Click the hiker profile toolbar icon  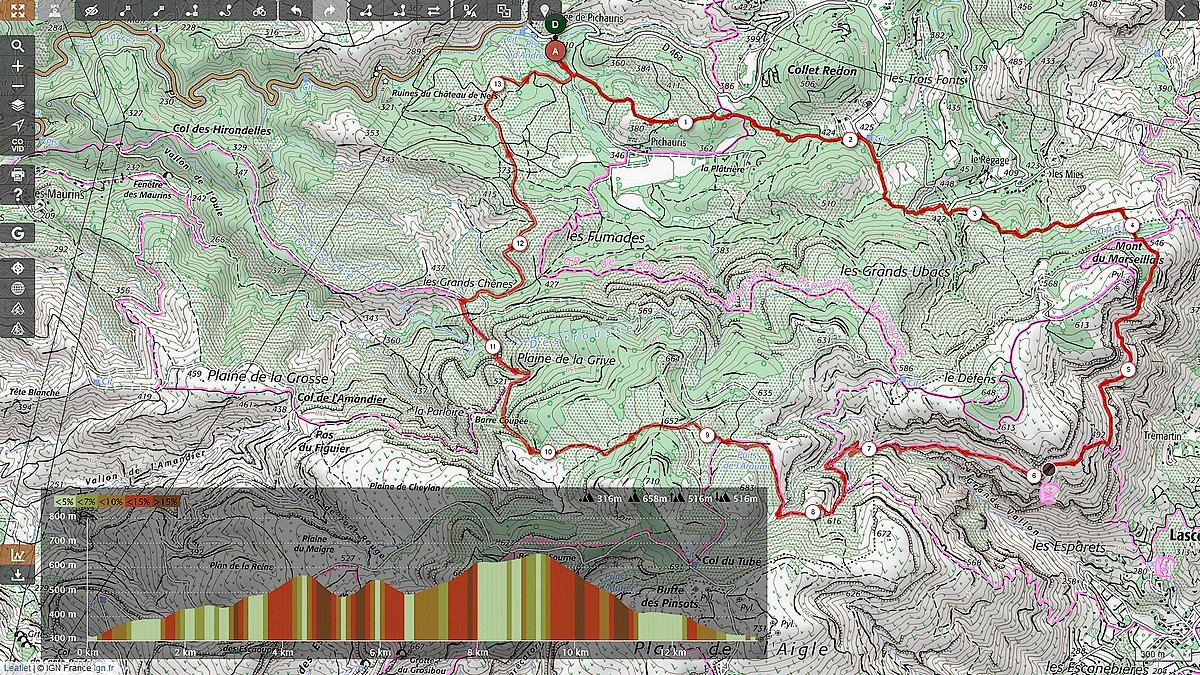(56, 11)
